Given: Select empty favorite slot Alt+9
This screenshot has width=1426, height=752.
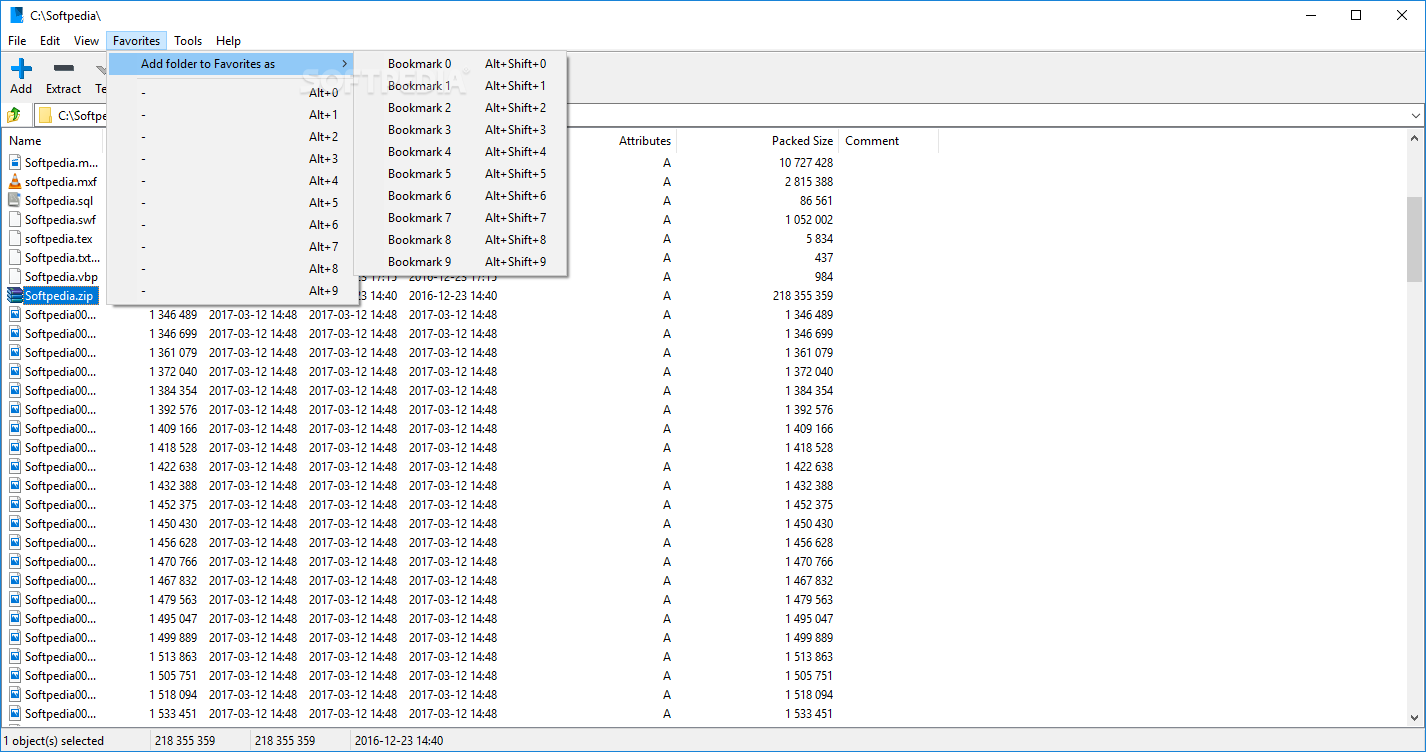Looking at the screenshot, I should pyautogui.click(x=232, y=291).
